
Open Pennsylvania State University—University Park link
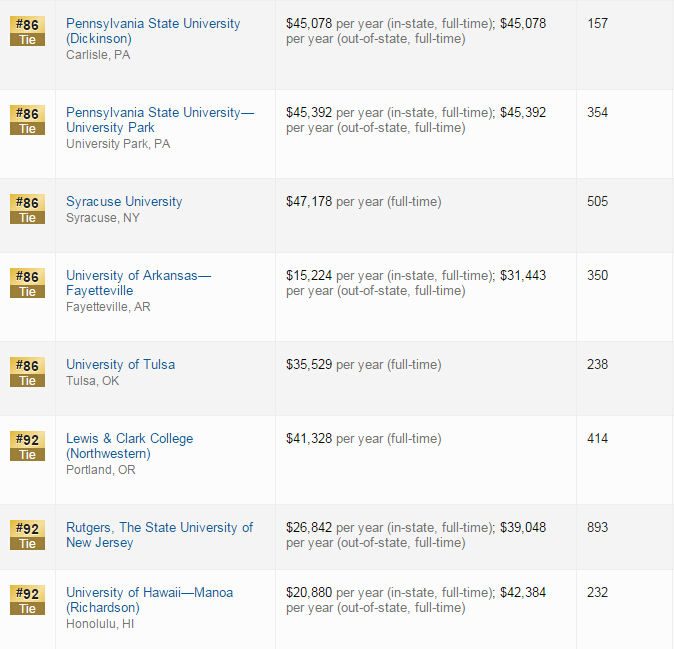click(x=160, y=120)
